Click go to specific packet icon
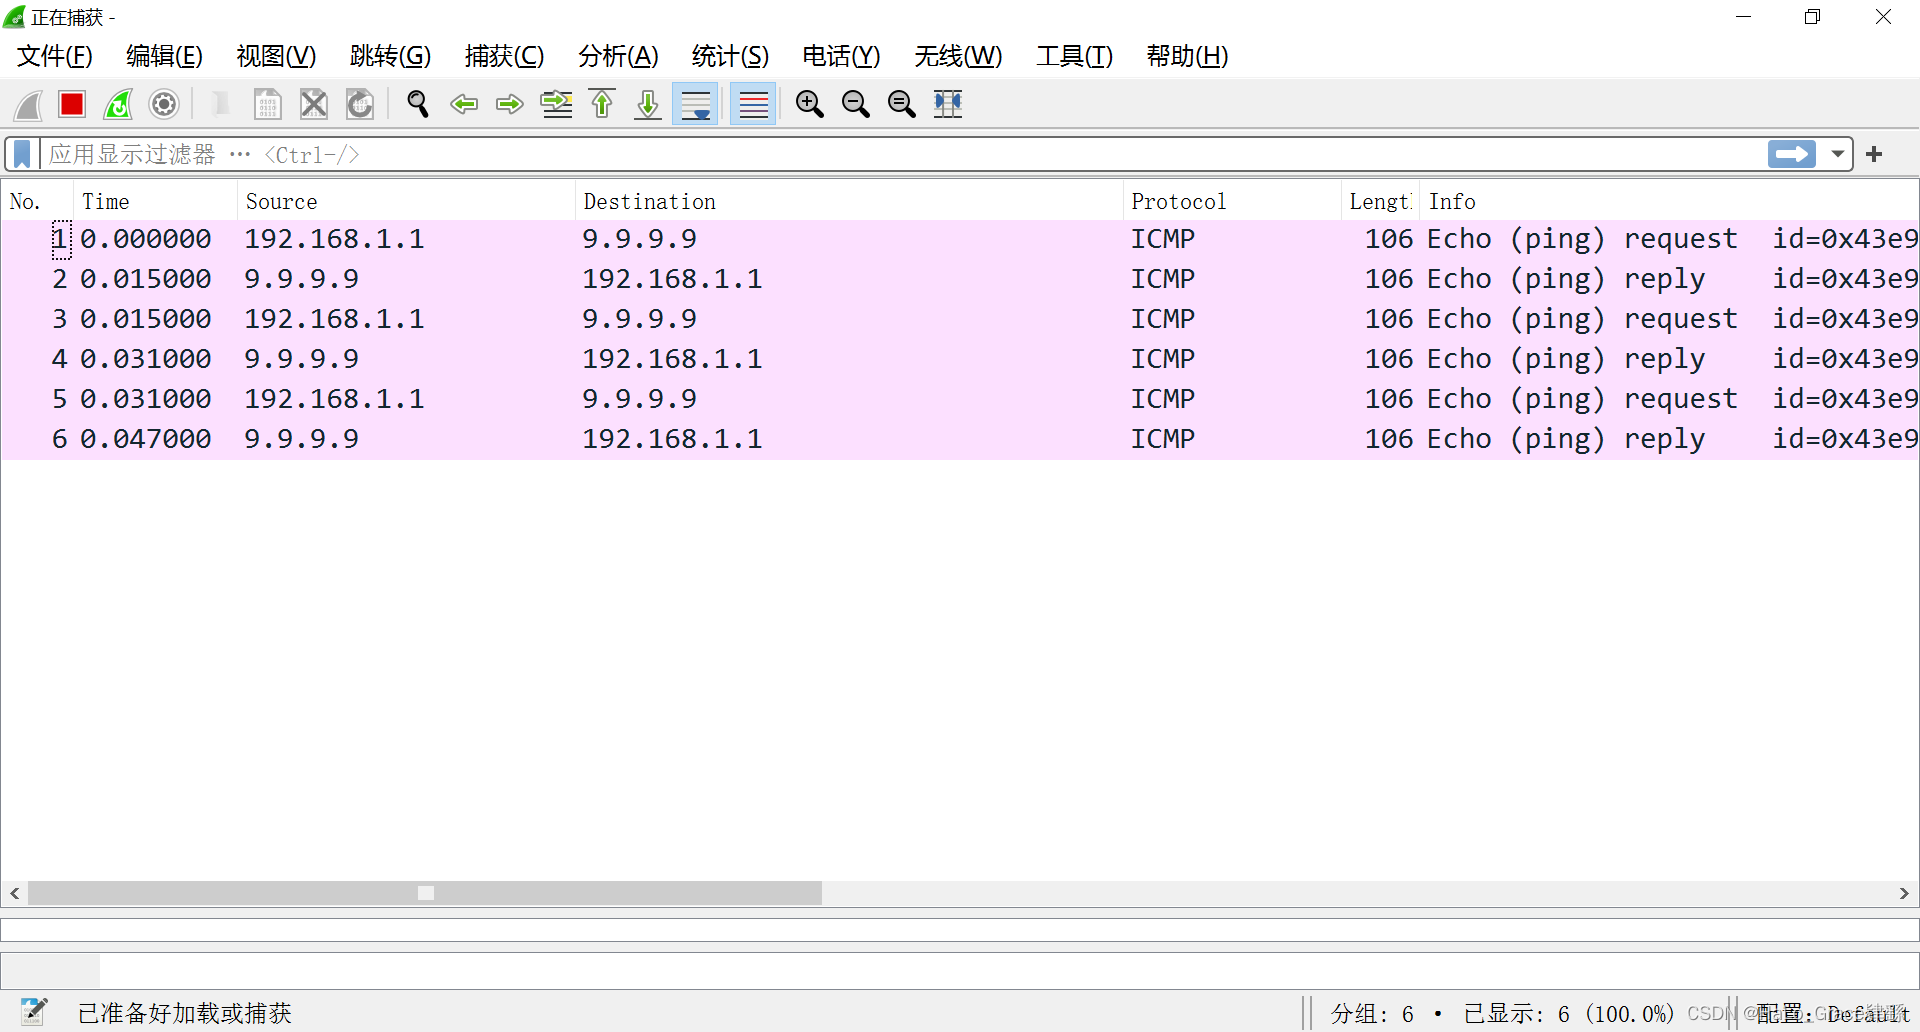Image resolution: width=1920 pixels, height=1032 pixels. point(556,104)
